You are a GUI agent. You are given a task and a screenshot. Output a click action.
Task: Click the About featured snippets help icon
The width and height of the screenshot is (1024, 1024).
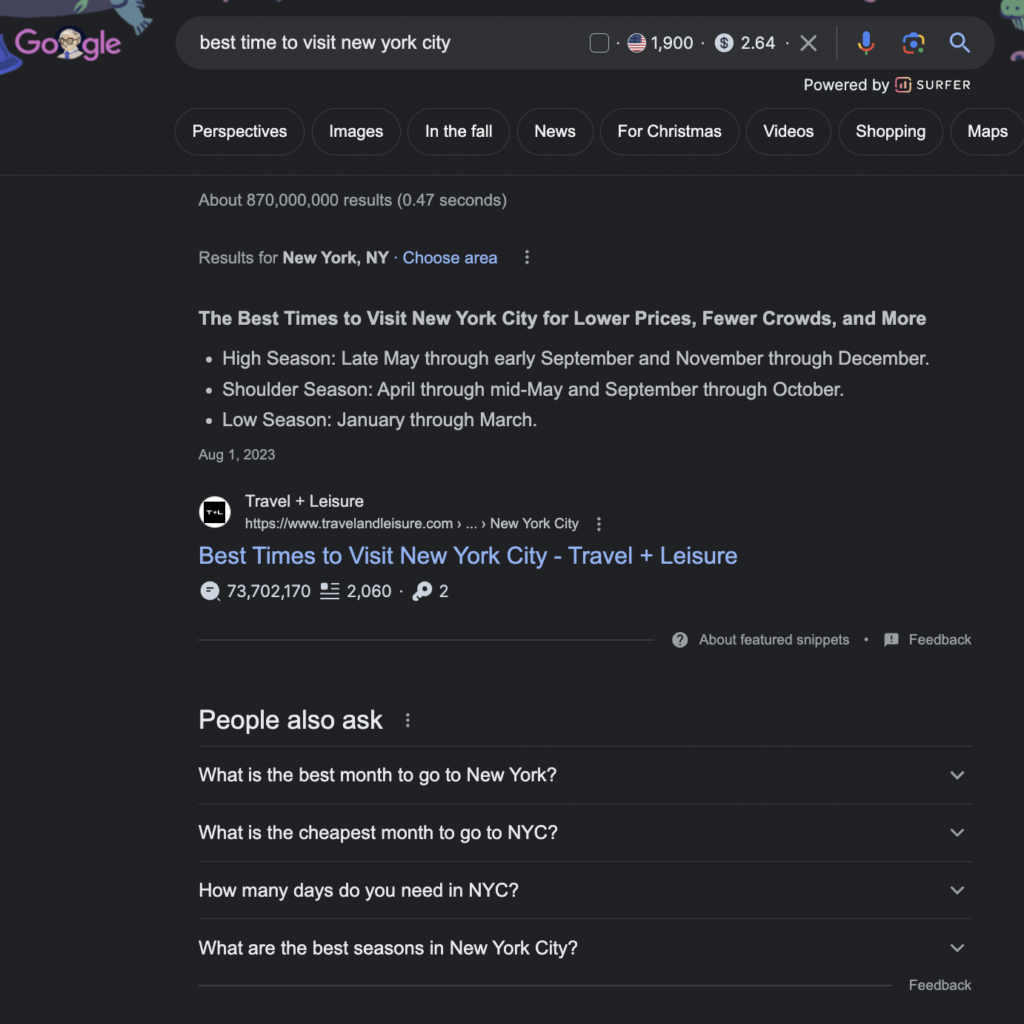click(680, 640)
